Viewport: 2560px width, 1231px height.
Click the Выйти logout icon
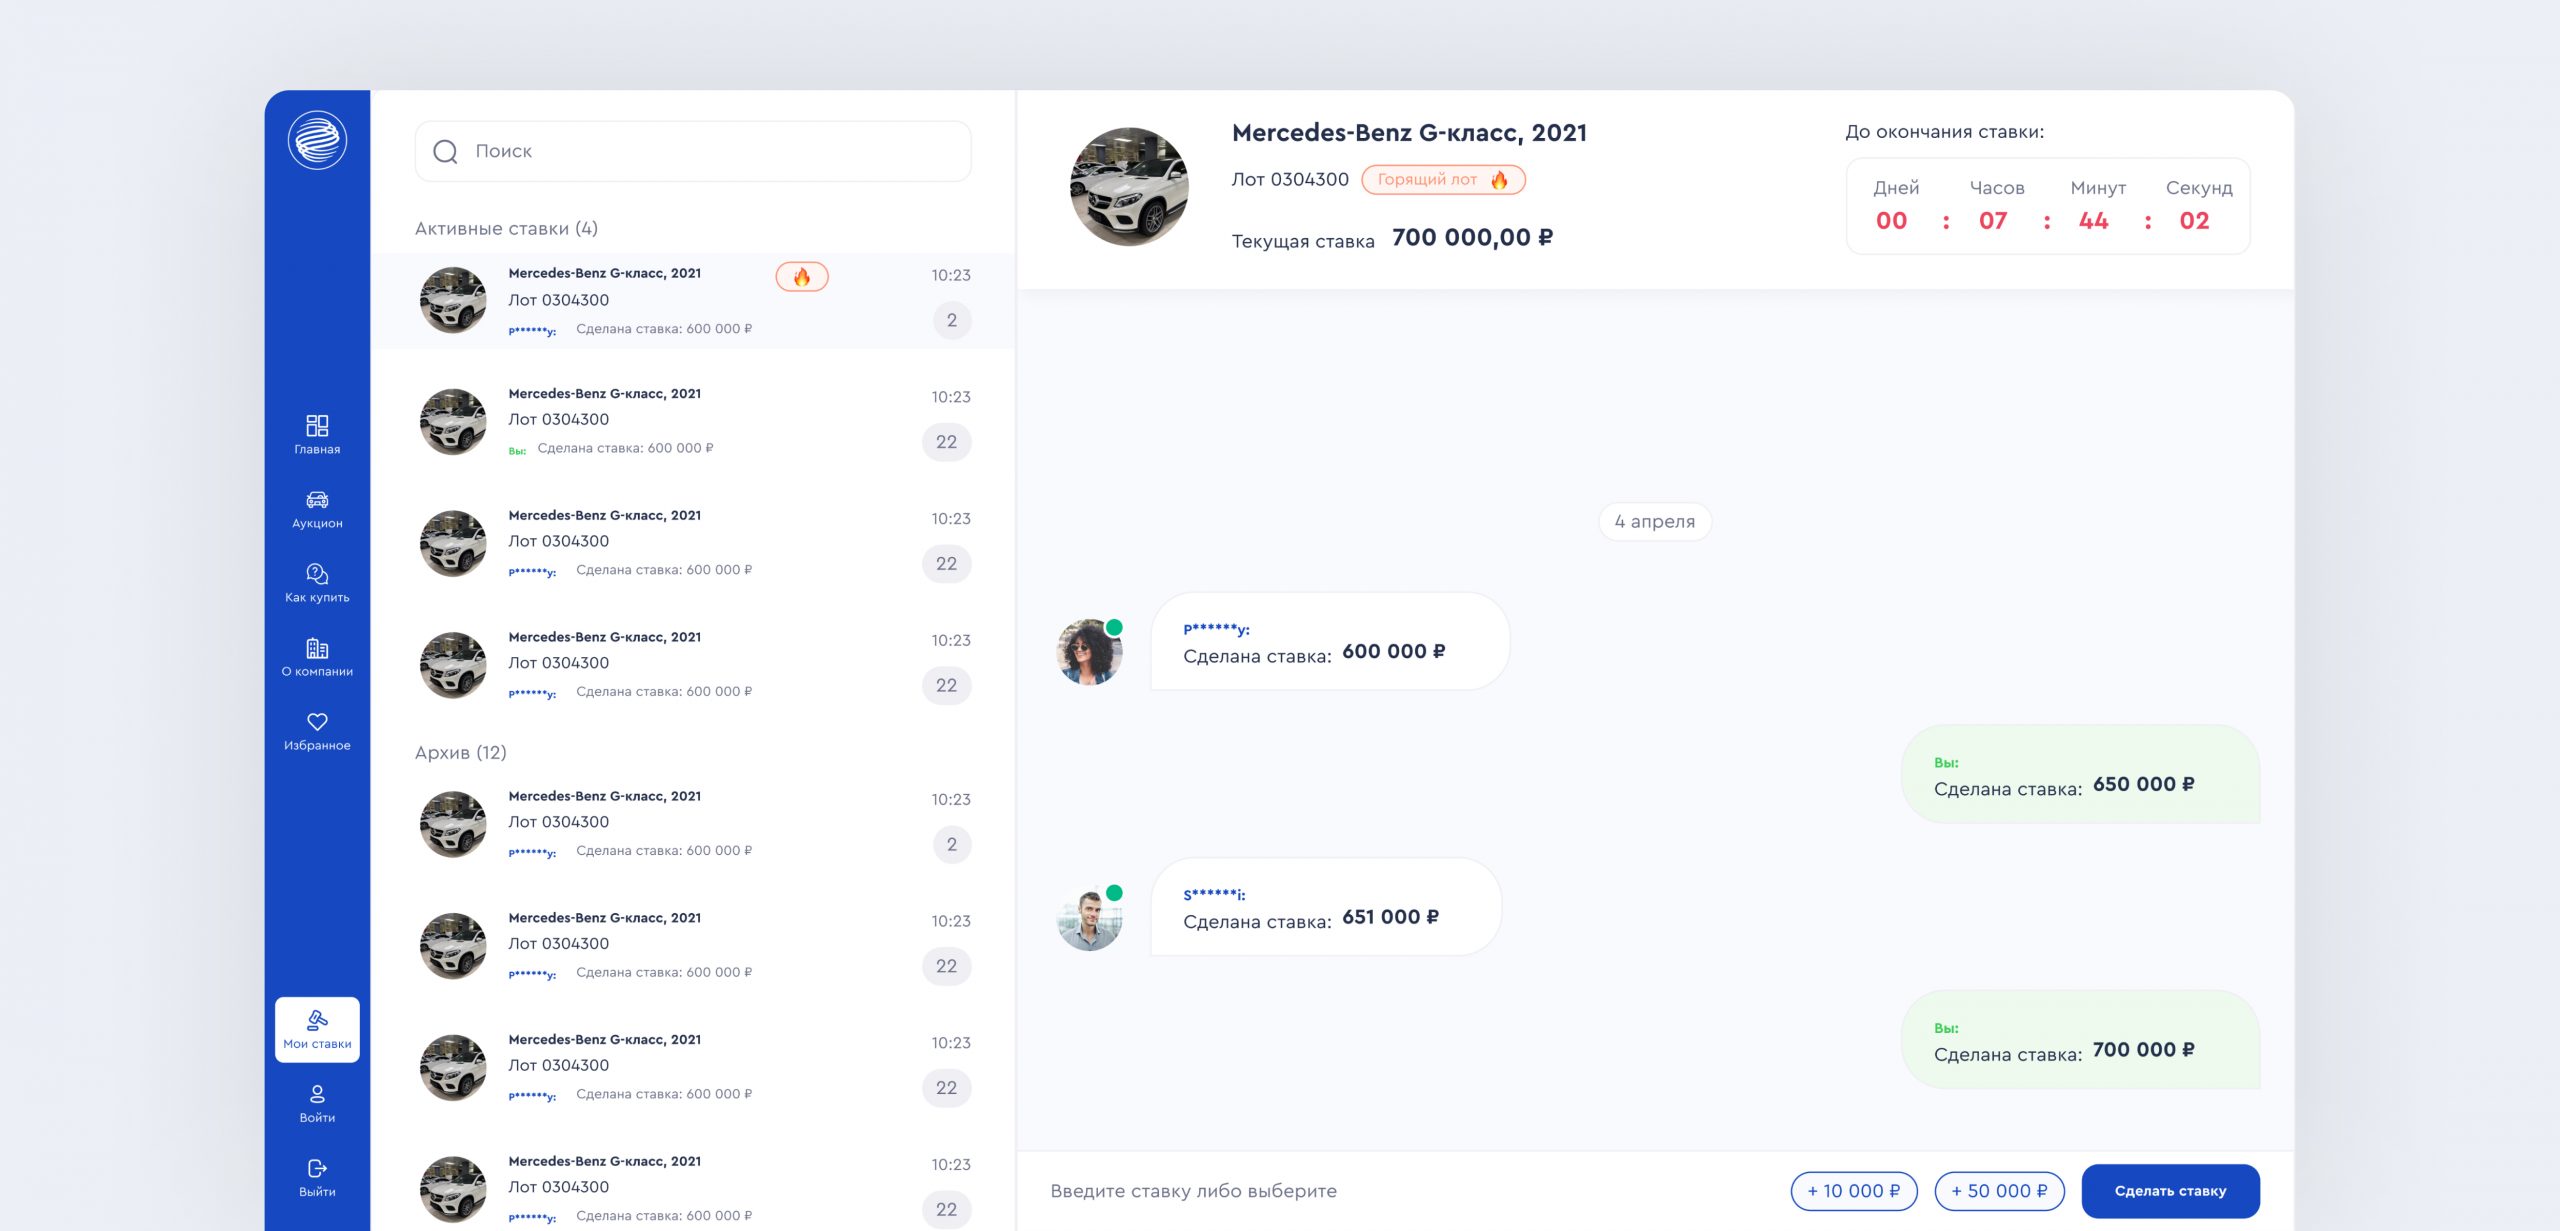[317, 1168]
